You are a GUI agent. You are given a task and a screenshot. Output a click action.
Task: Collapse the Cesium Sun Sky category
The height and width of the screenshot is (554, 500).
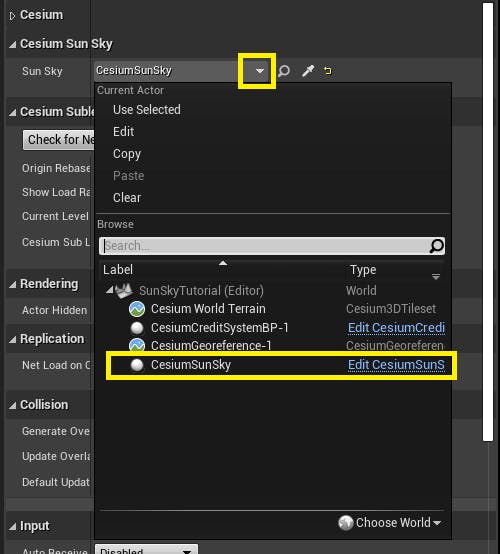pyautogui.click(x=12, y=45)
